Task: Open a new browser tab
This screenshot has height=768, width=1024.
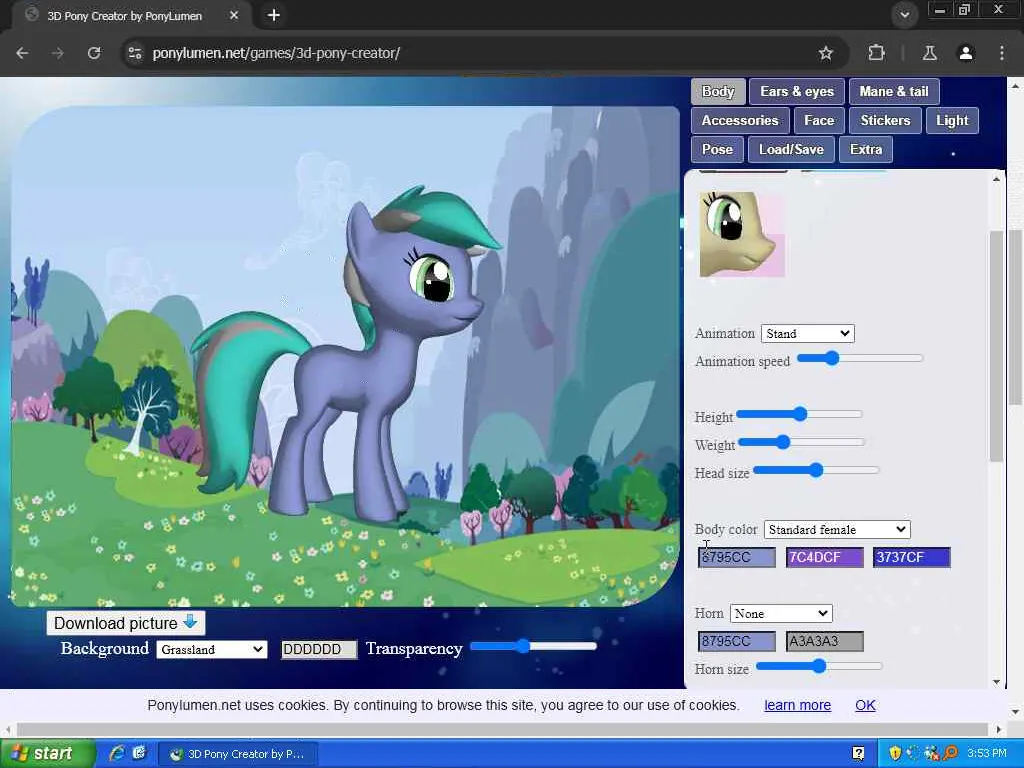Action: click(274, 15)
